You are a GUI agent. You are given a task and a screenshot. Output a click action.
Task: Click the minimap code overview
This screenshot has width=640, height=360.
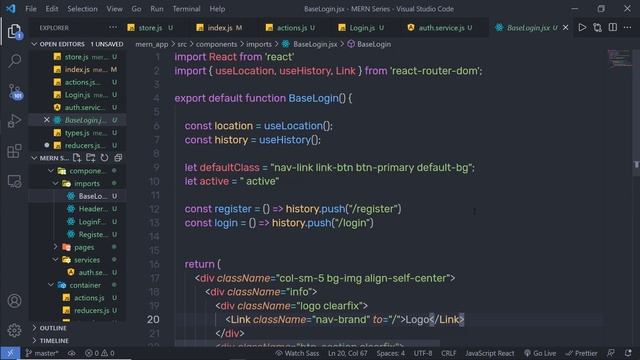pyautogui.click(x=619, y=59)
